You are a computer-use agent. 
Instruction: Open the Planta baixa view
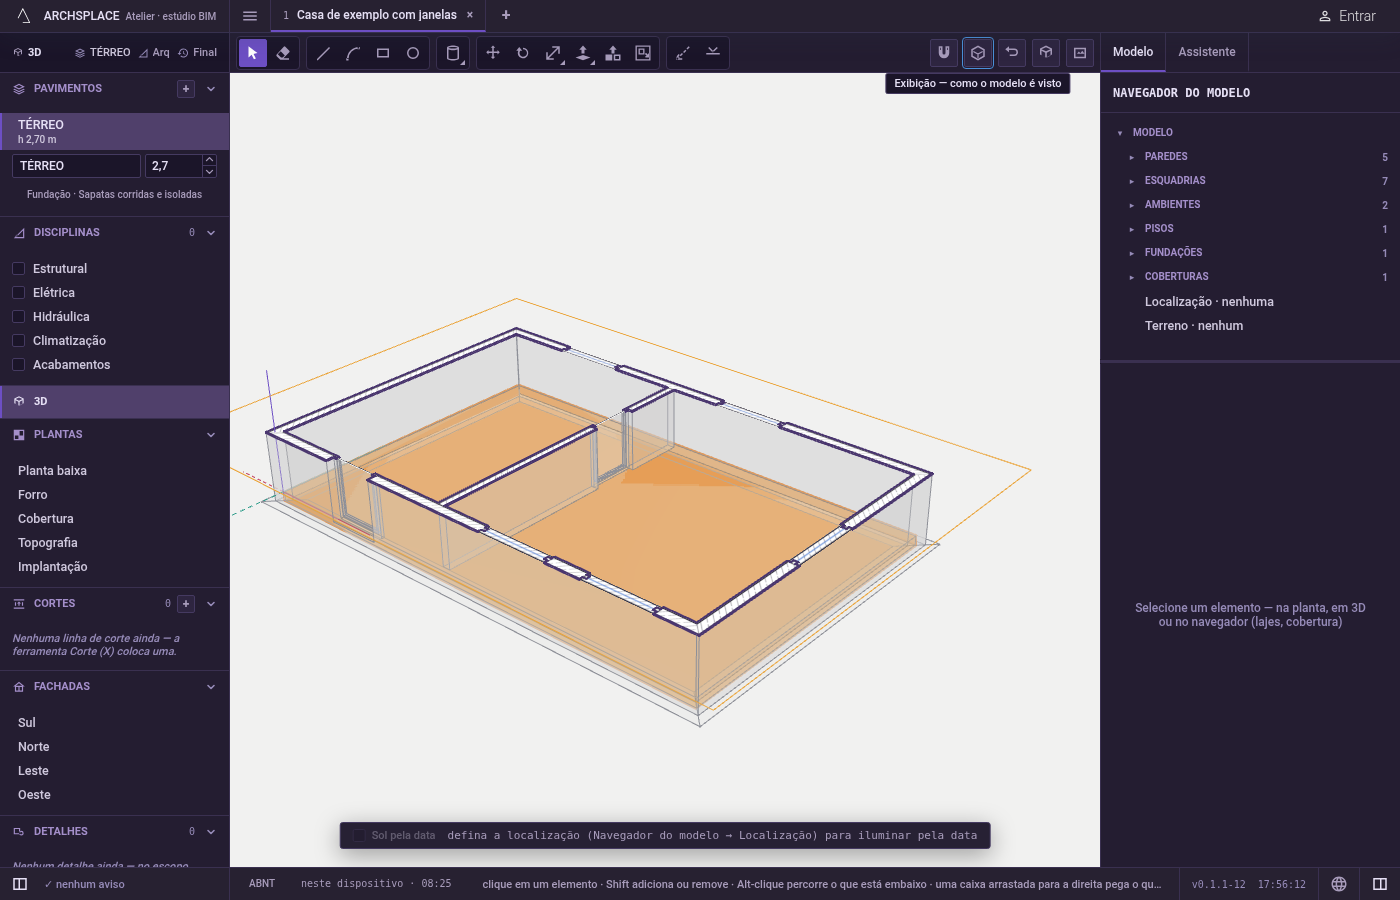coord(52,471)
